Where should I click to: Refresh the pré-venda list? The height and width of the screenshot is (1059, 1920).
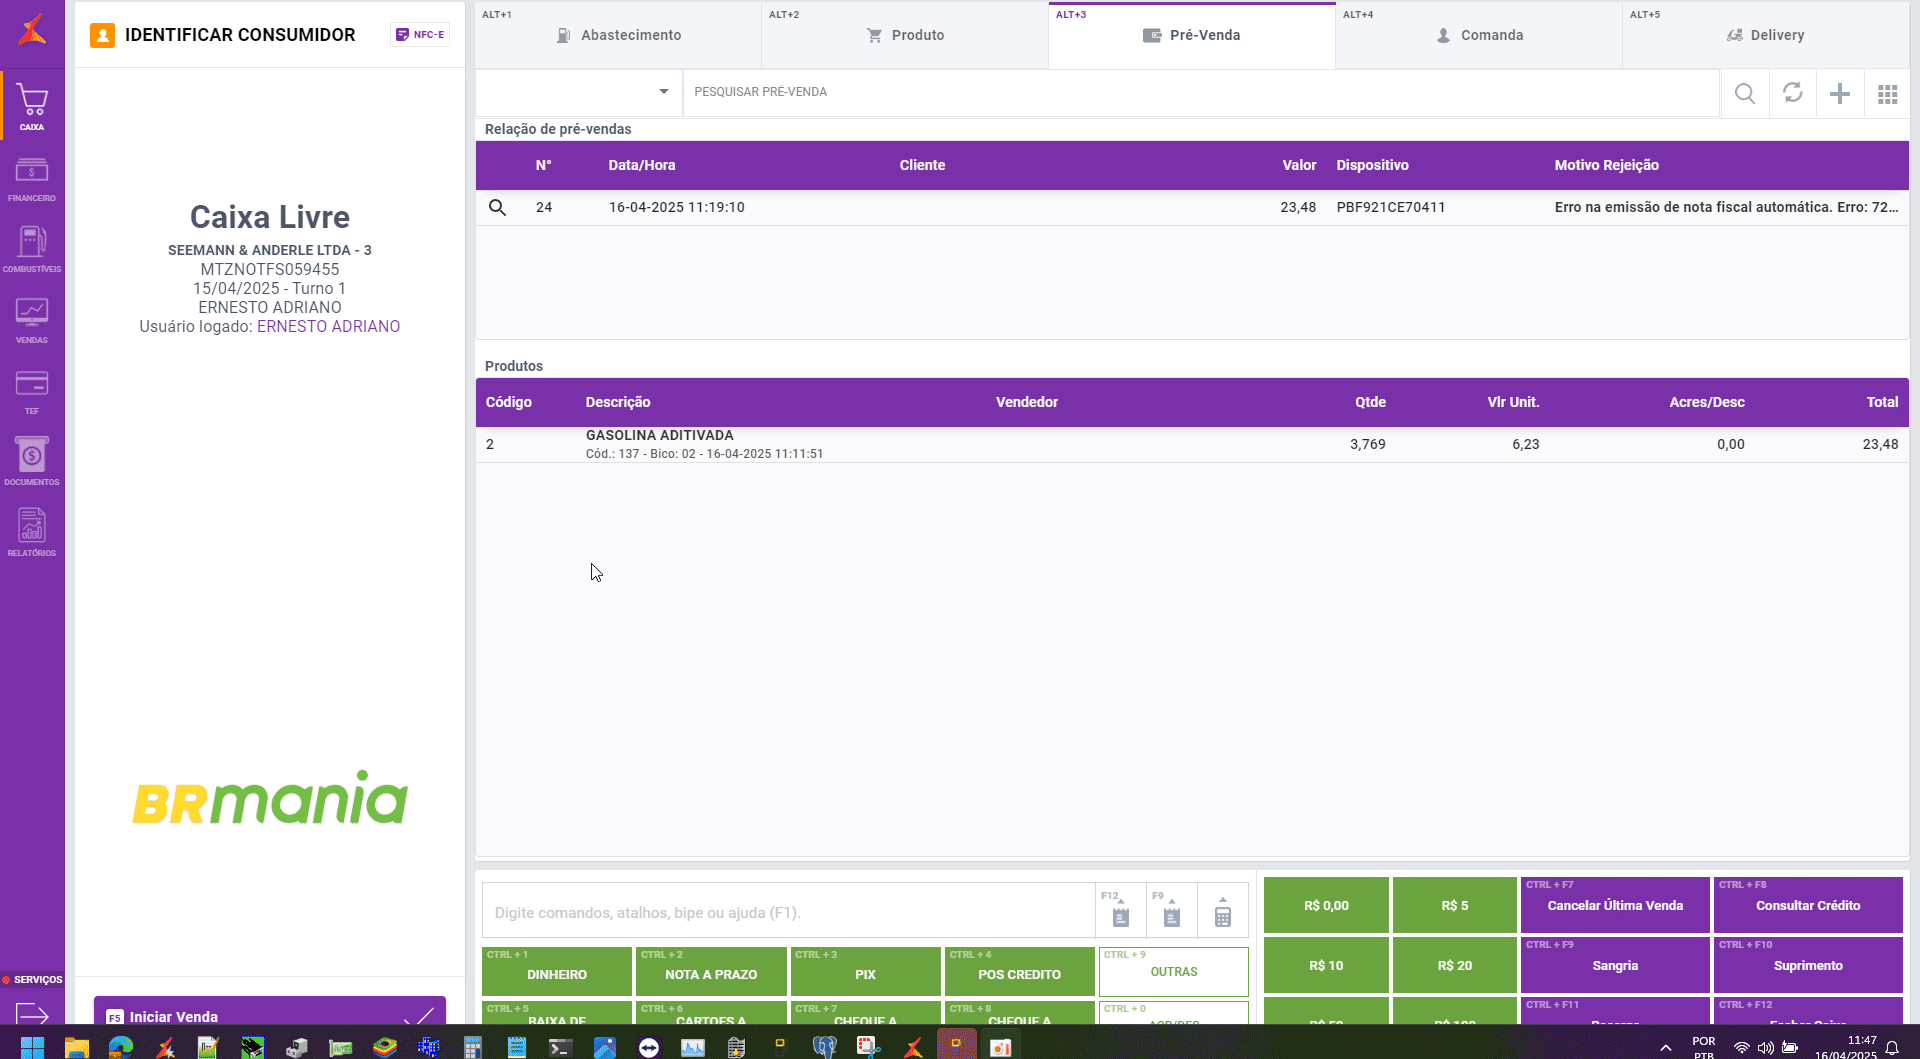1793,93
